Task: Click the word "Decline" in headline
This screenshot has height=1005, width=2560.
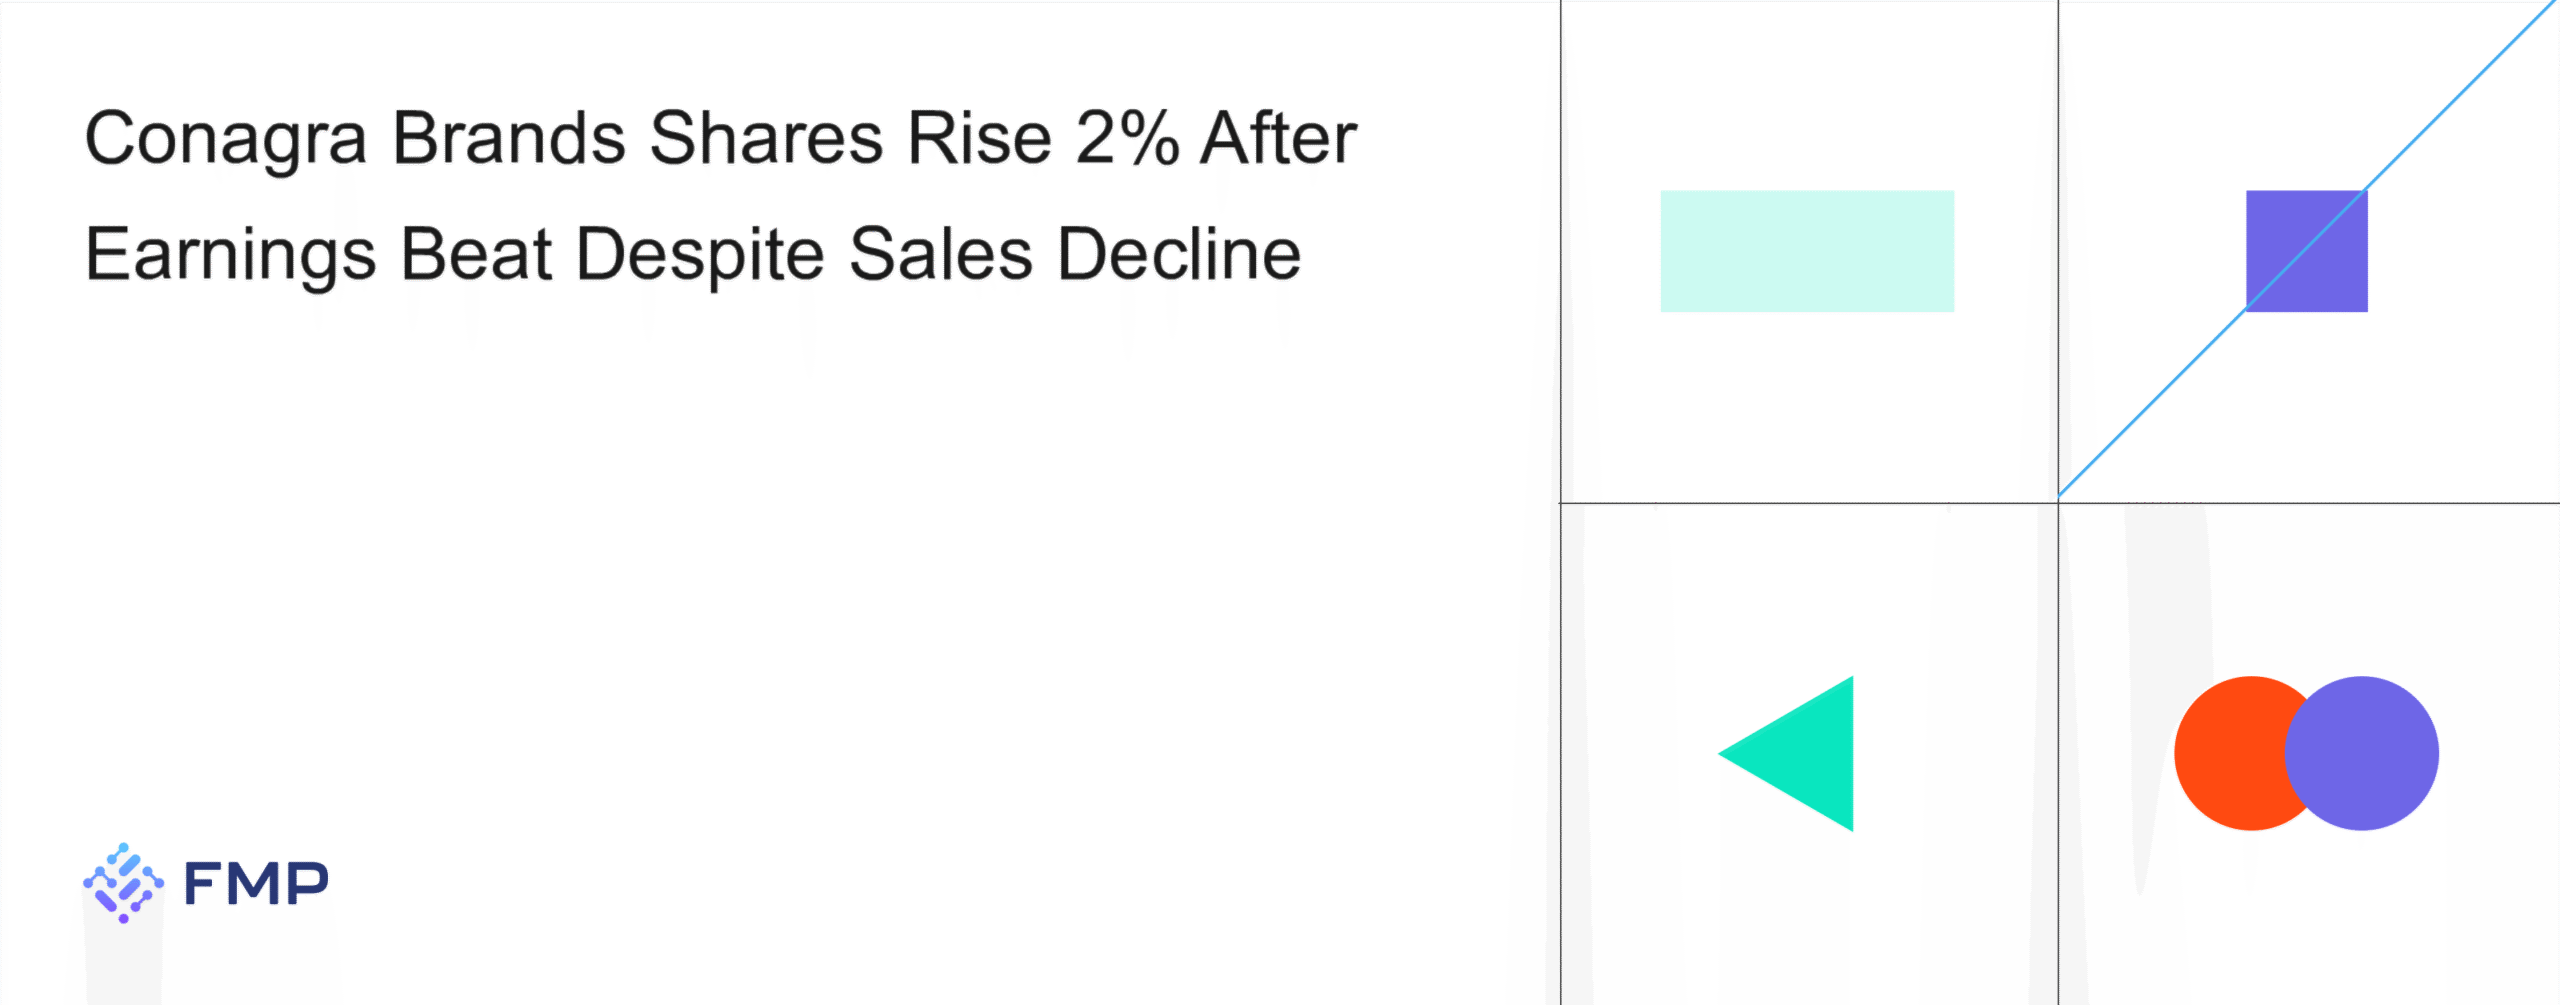Action: 1179,254
